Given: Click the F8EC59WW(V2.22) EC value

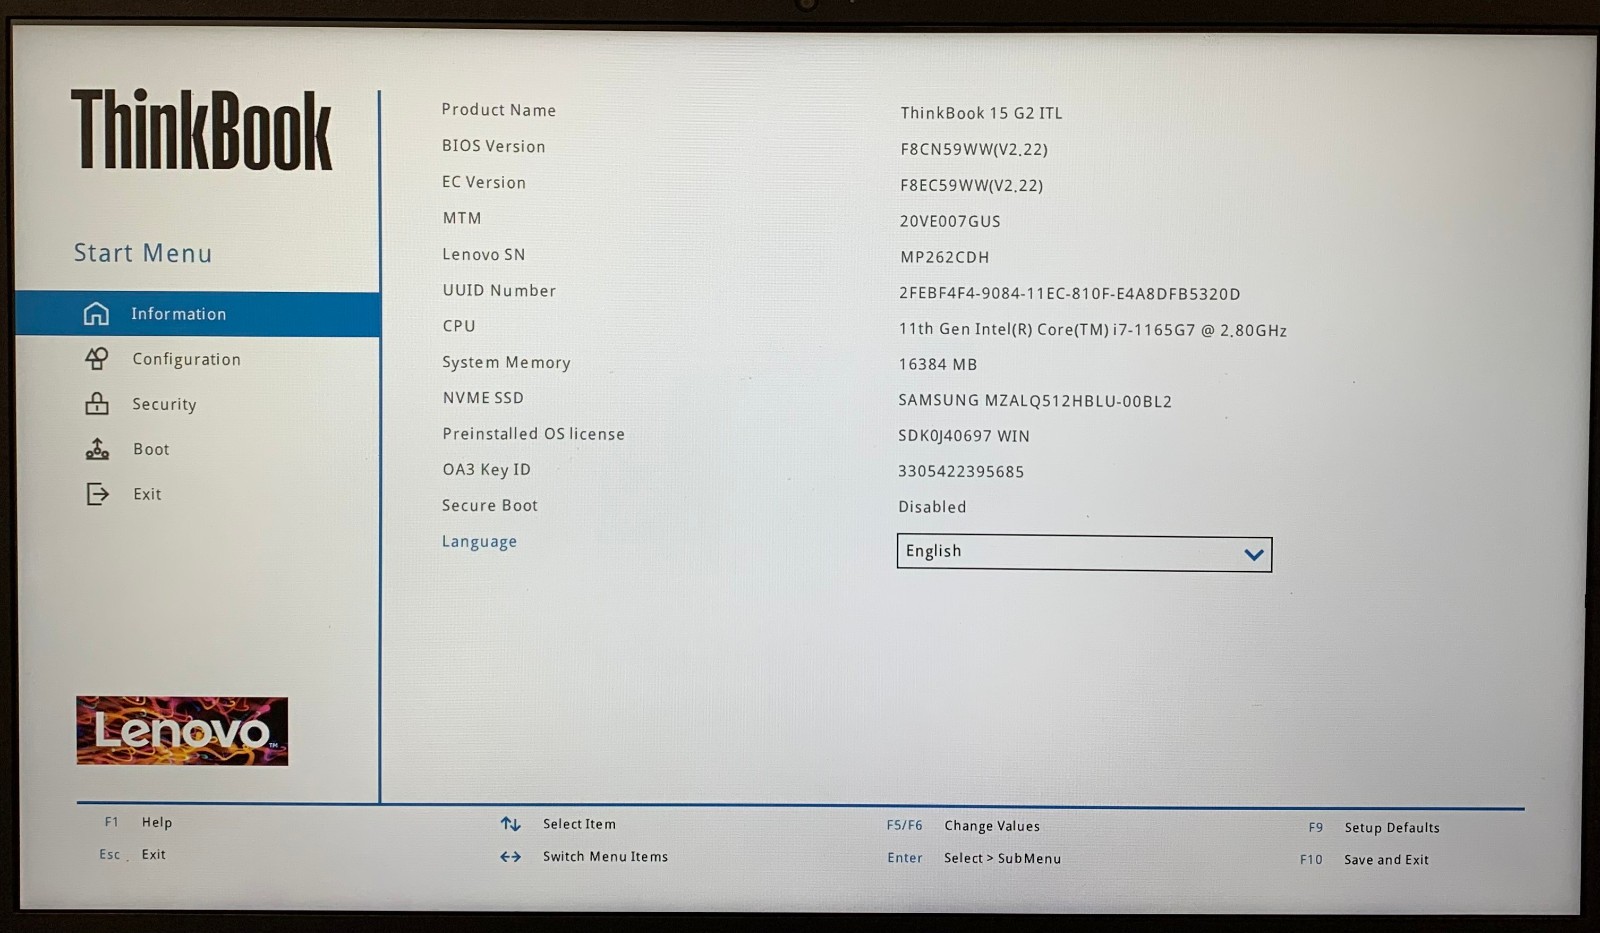Looking at the screenshot, I should tap(971, 185).
